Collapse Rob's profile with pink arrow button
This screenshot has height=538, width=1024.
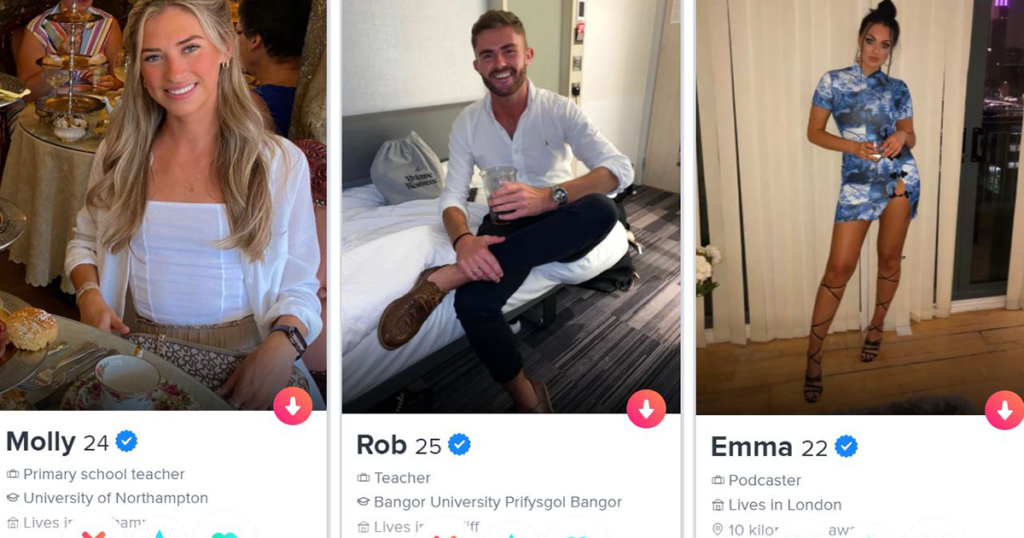coord(646,409)
